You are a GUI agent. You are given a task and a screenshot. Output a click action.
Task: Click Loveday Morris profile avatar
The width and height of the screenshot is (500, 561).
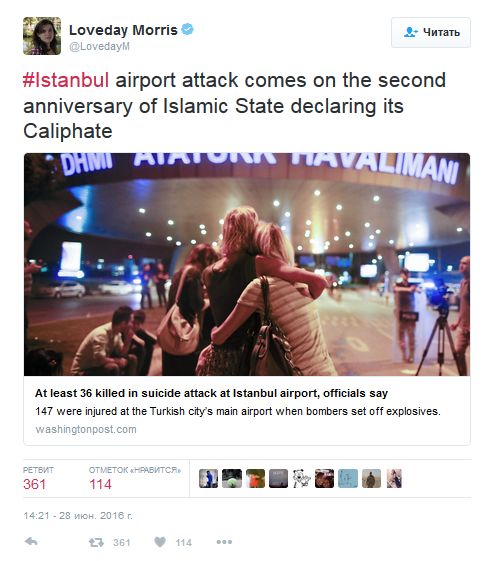(42, 36)
